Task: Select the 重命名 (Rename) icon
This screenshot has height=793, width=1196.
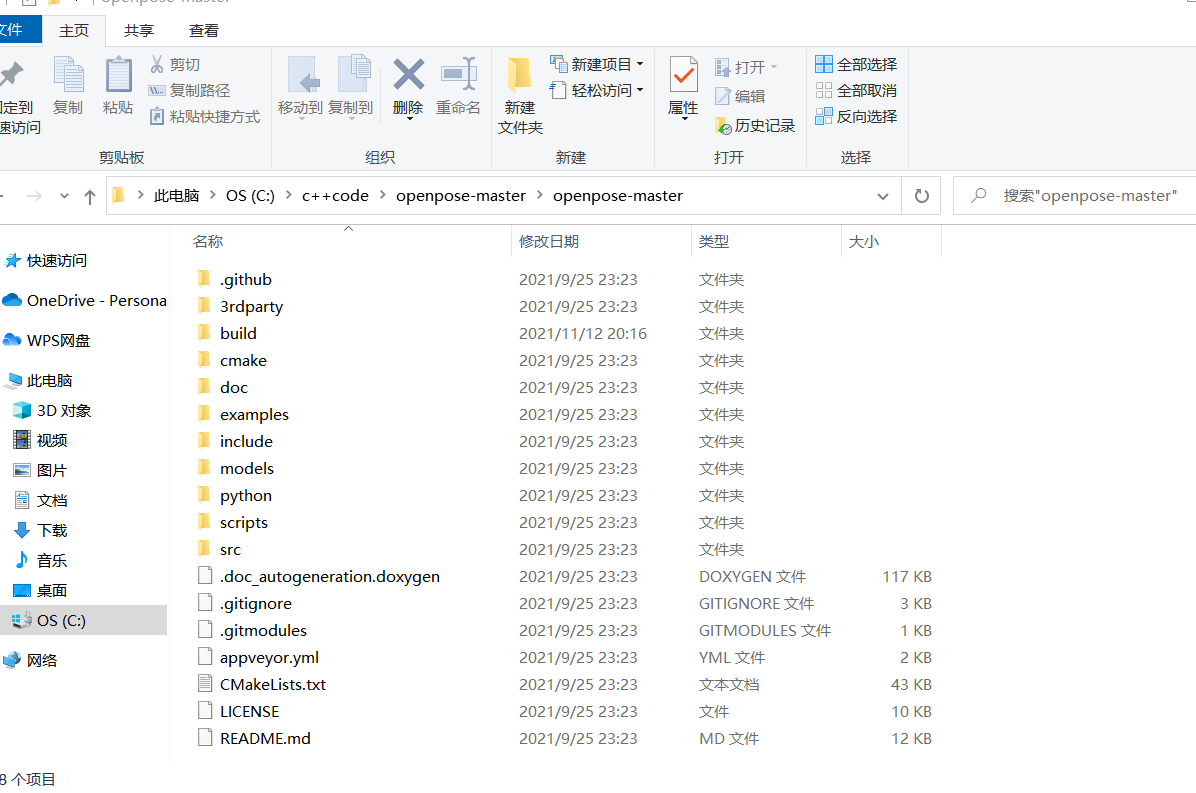Action: 458,87
